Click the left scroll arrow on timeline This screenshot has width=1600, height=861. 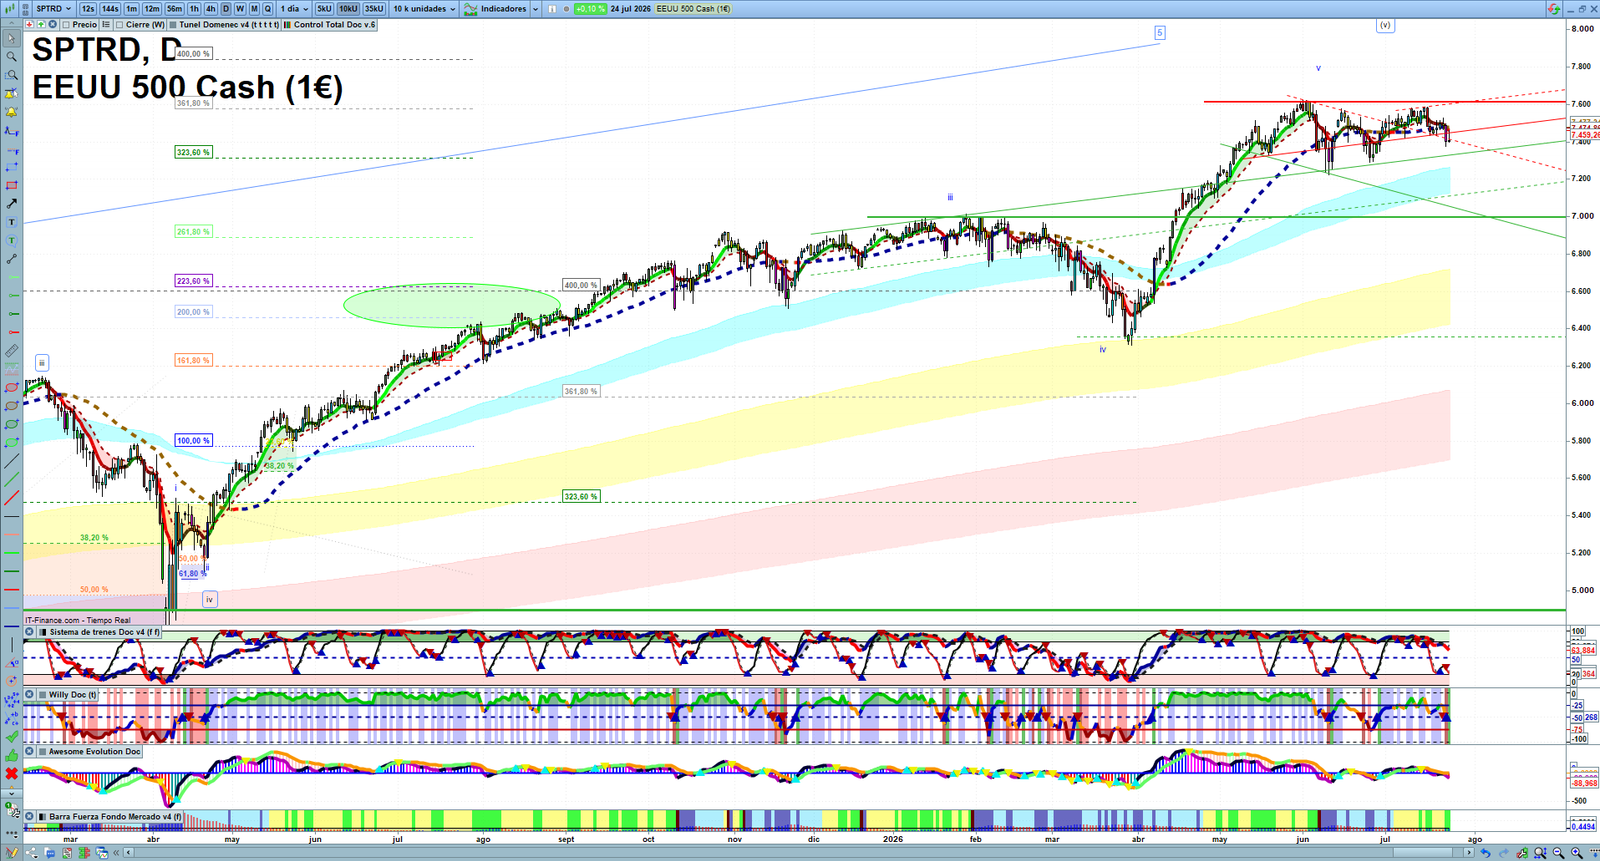click(128, 853)
